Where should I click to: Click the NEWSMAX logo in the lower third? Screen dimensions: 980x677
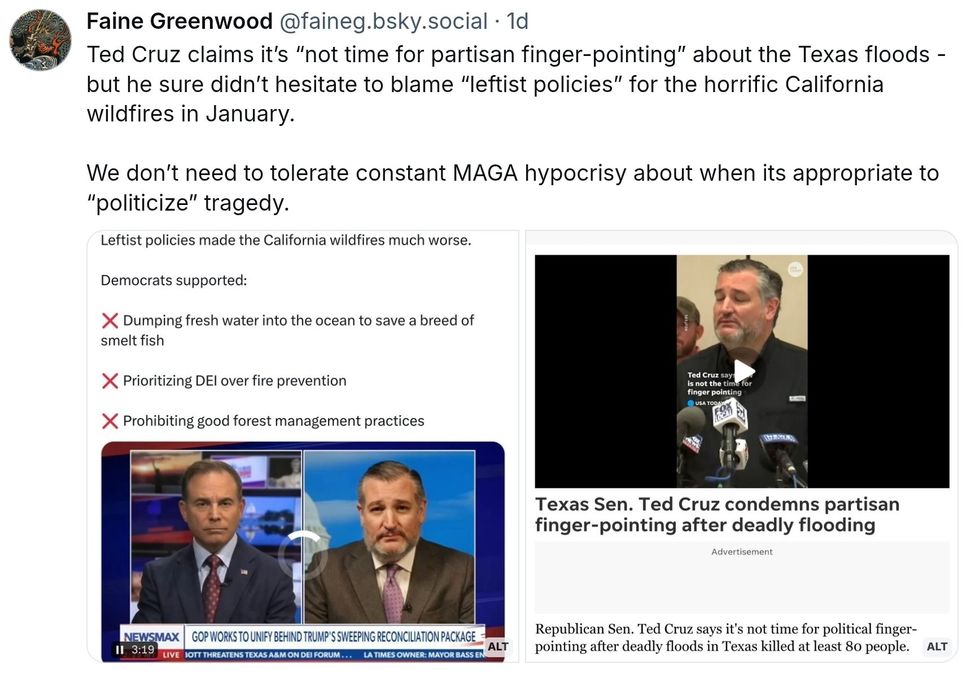click(x=151, y=637)
